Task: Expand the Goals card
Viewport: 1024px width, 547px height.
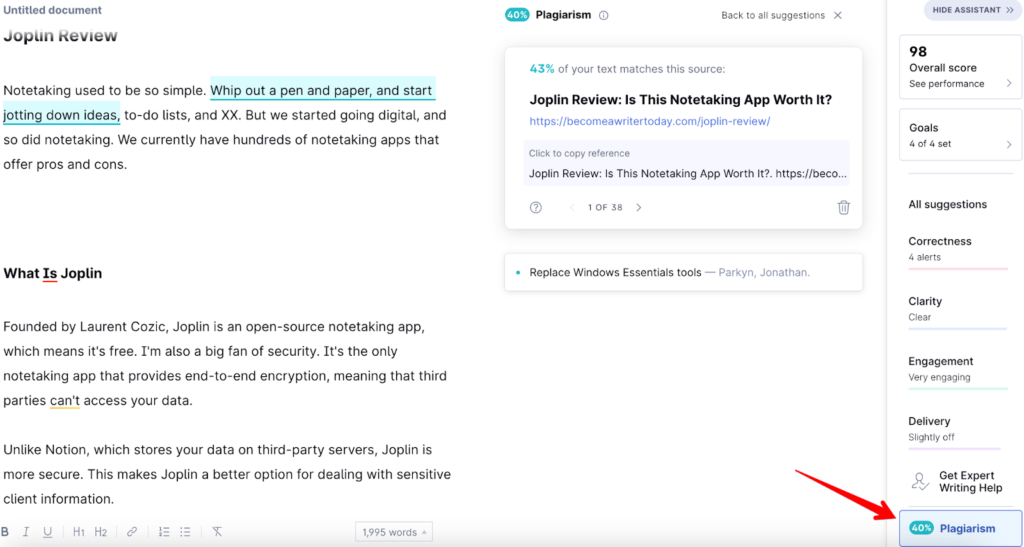Action: click(x=960, y=135)
